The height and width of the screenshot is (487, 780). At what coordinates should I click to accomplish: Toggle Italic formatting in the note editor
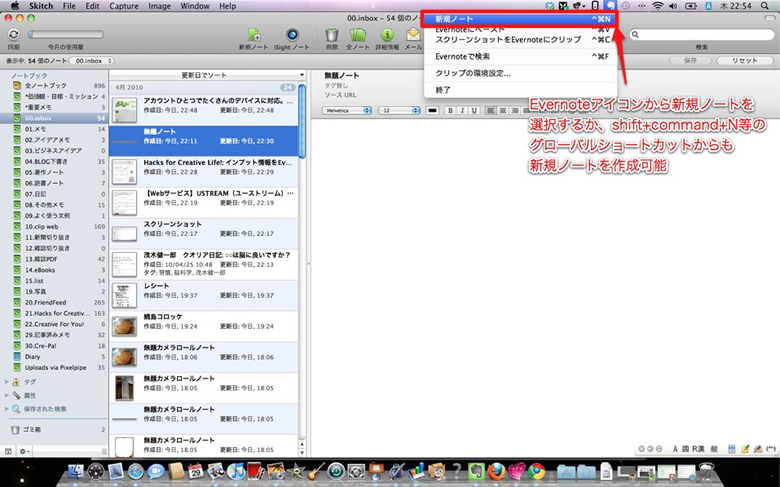pyautogui.click(x=462, y=110)
